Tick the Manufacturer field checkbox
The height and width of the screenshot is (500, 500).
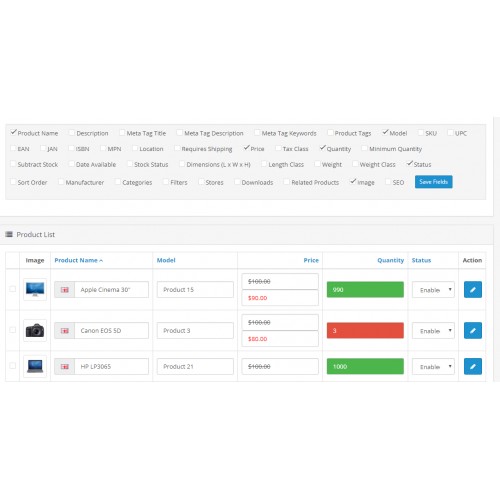(x=61, y=182)
